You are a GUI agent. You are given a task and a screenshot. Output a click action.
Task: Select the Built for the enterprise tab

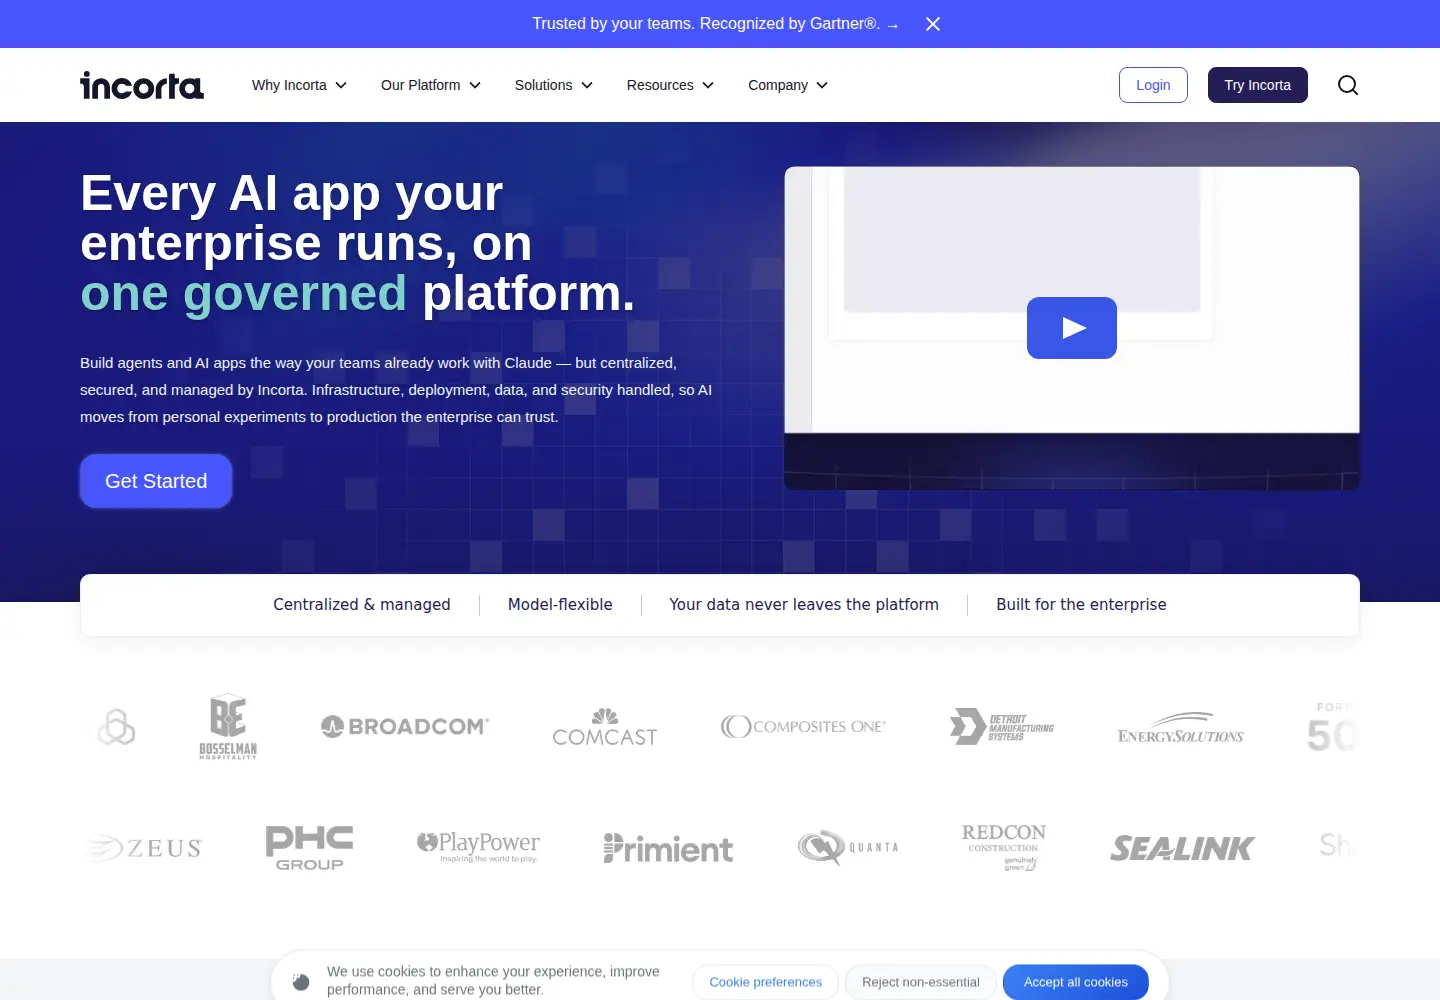(x=1081, y=604)
